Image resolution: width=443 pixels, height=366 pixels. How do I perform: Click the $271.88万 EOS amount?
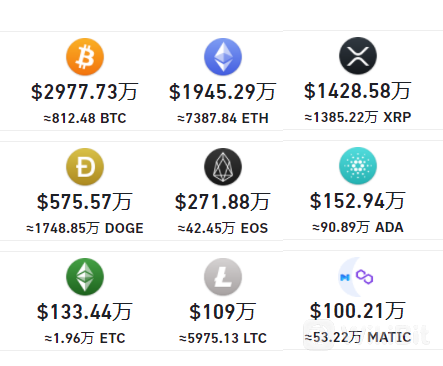tap(223, 202)
